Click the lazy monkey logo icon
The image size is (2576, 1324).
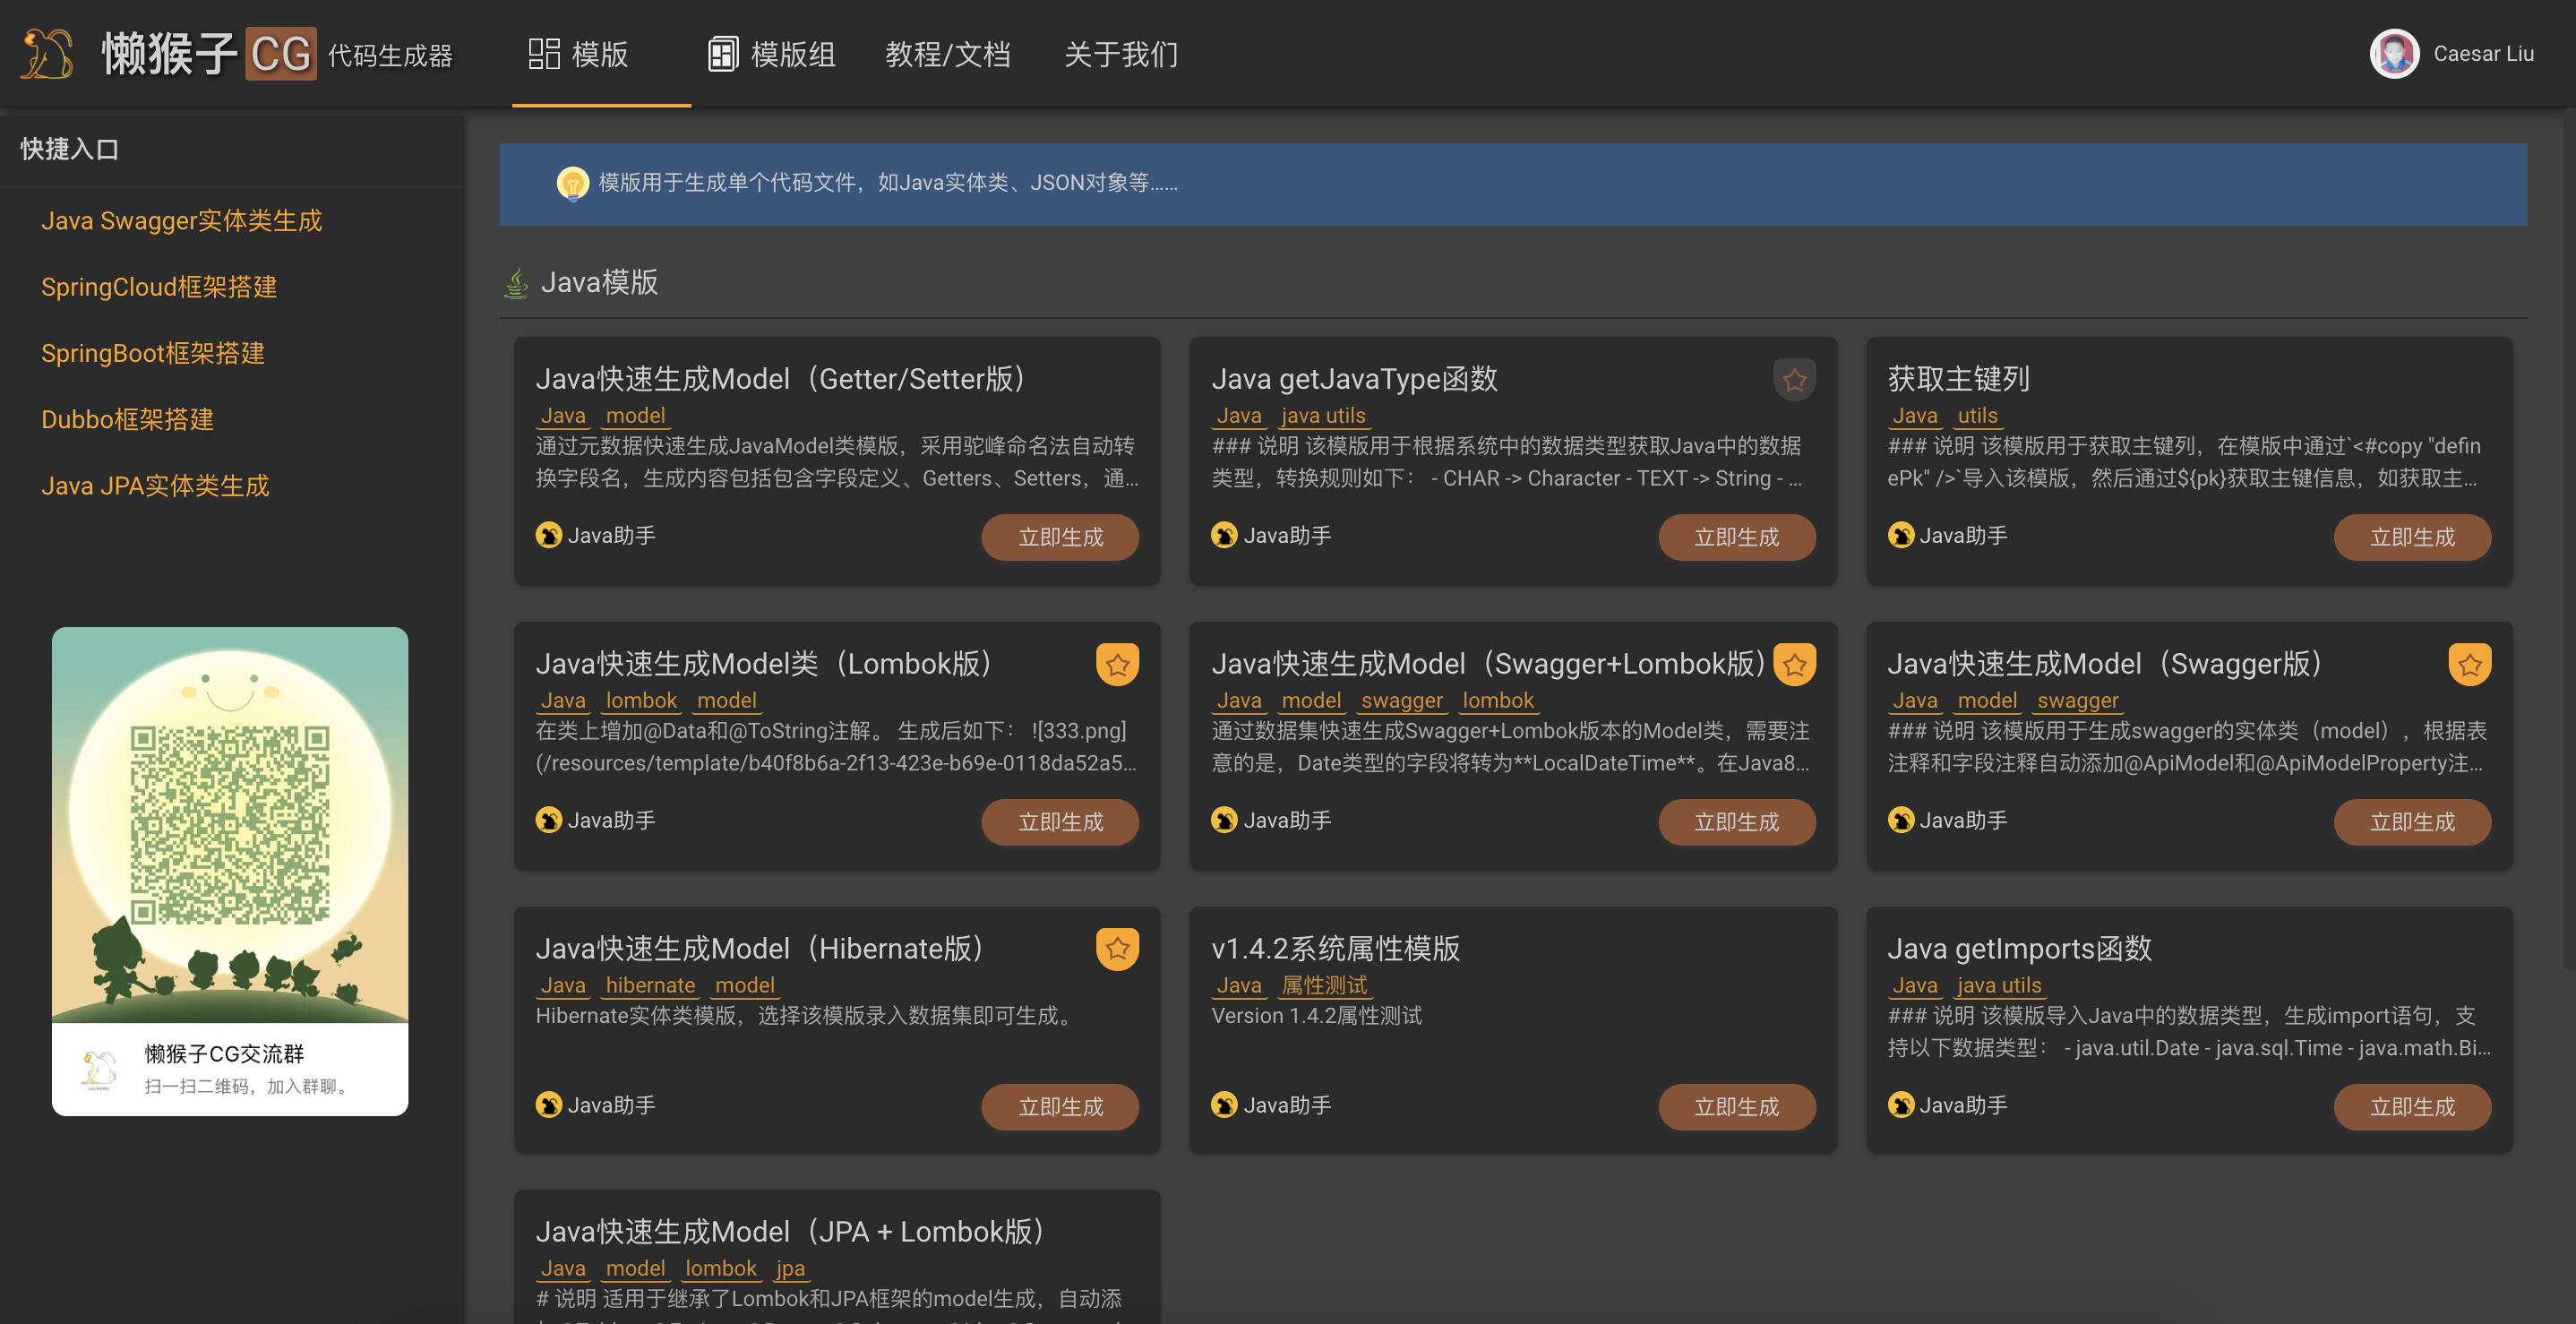coord(47,53)
